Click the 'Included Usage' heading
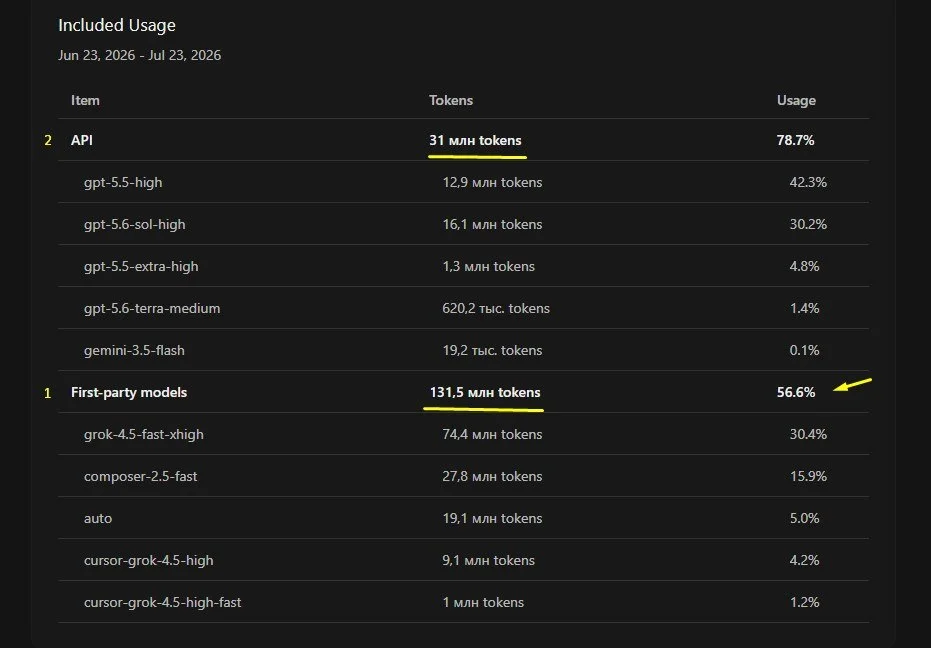Image resolution: width=931 pixels, height=648 pixels. (x=117, y=26)
